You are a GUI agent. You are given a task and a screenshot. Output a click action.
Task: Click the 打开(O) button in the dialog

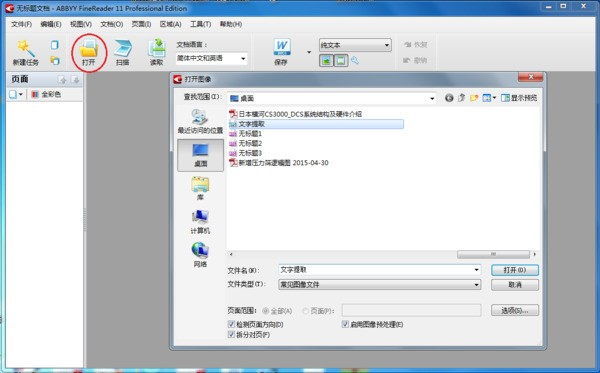click(x=515, y=270)
